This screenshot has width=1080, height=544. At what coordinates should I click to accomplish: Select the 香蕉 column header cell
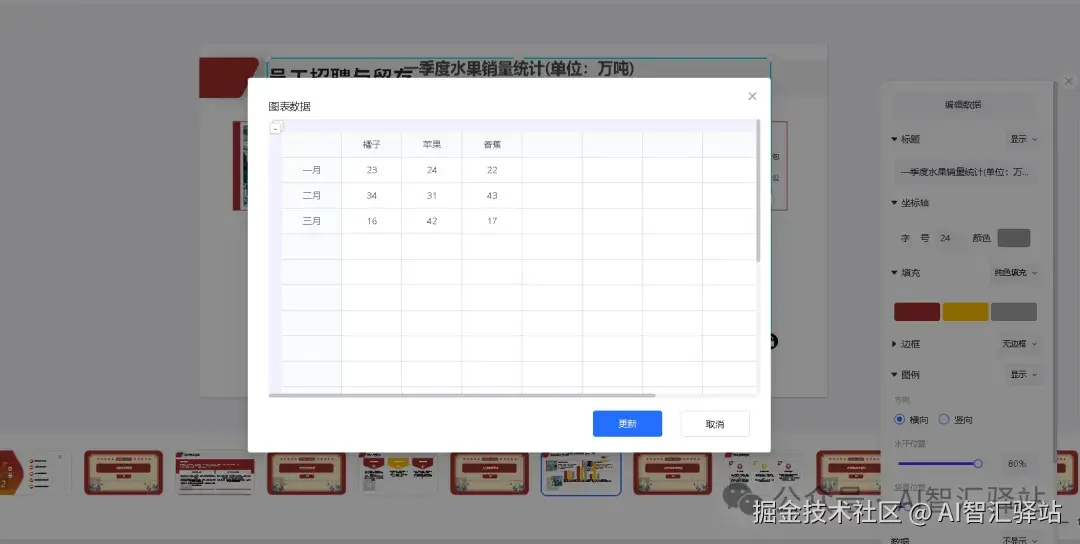click(x=492, y=145)
